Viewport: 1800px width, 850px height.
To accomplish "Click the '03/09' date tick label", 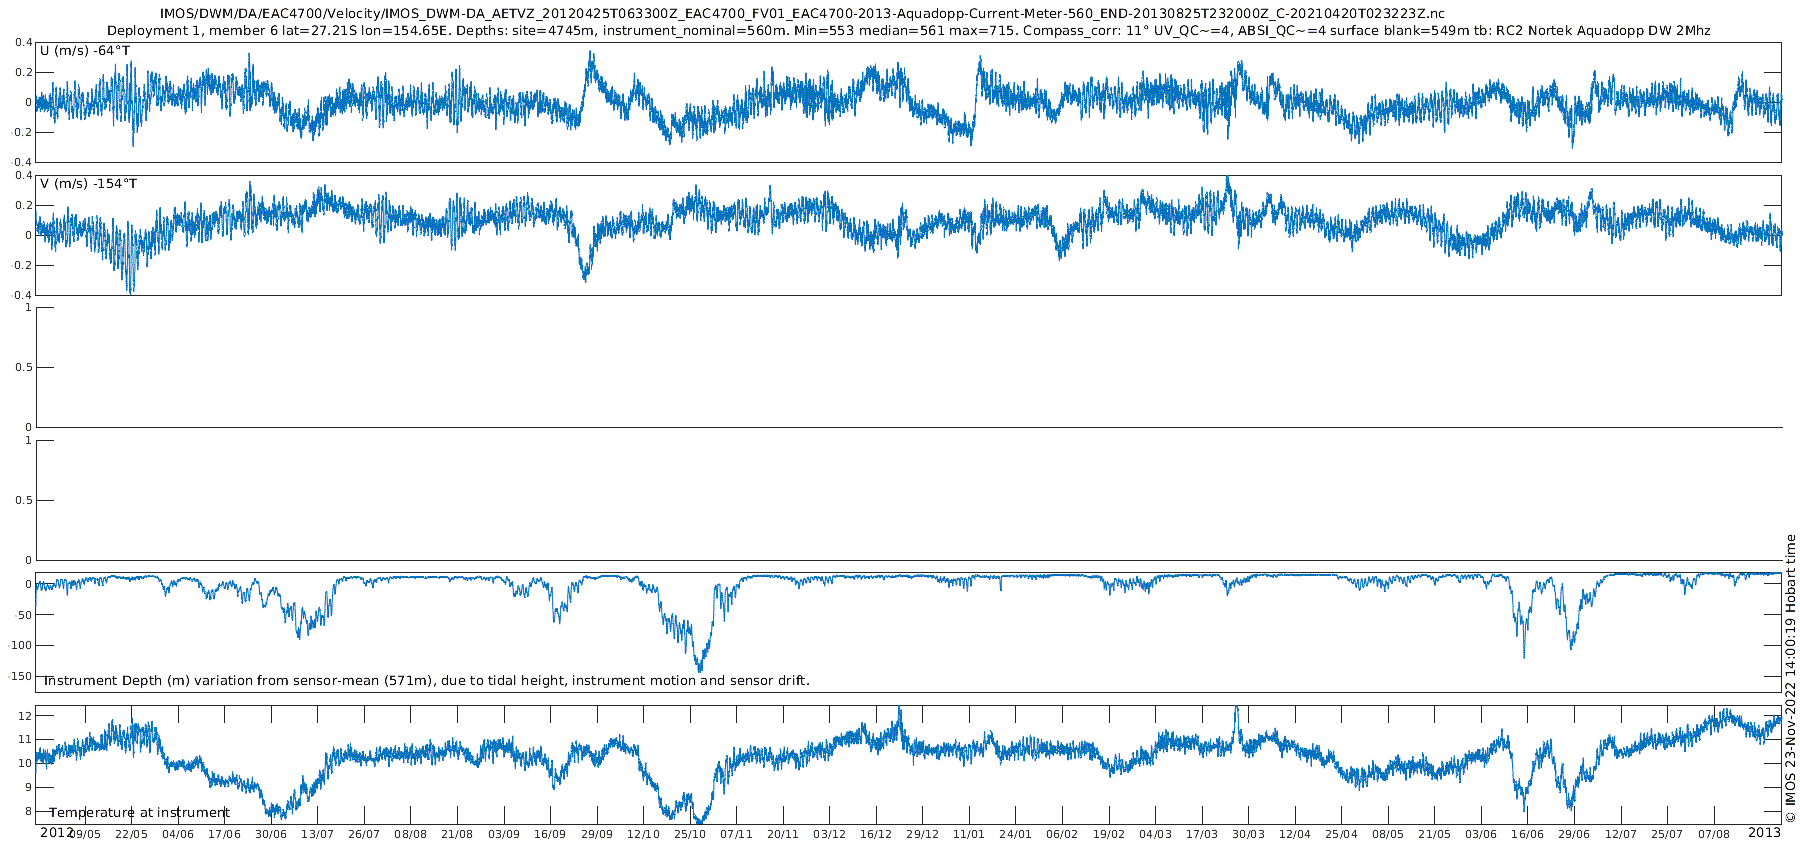I will [504, 834].
